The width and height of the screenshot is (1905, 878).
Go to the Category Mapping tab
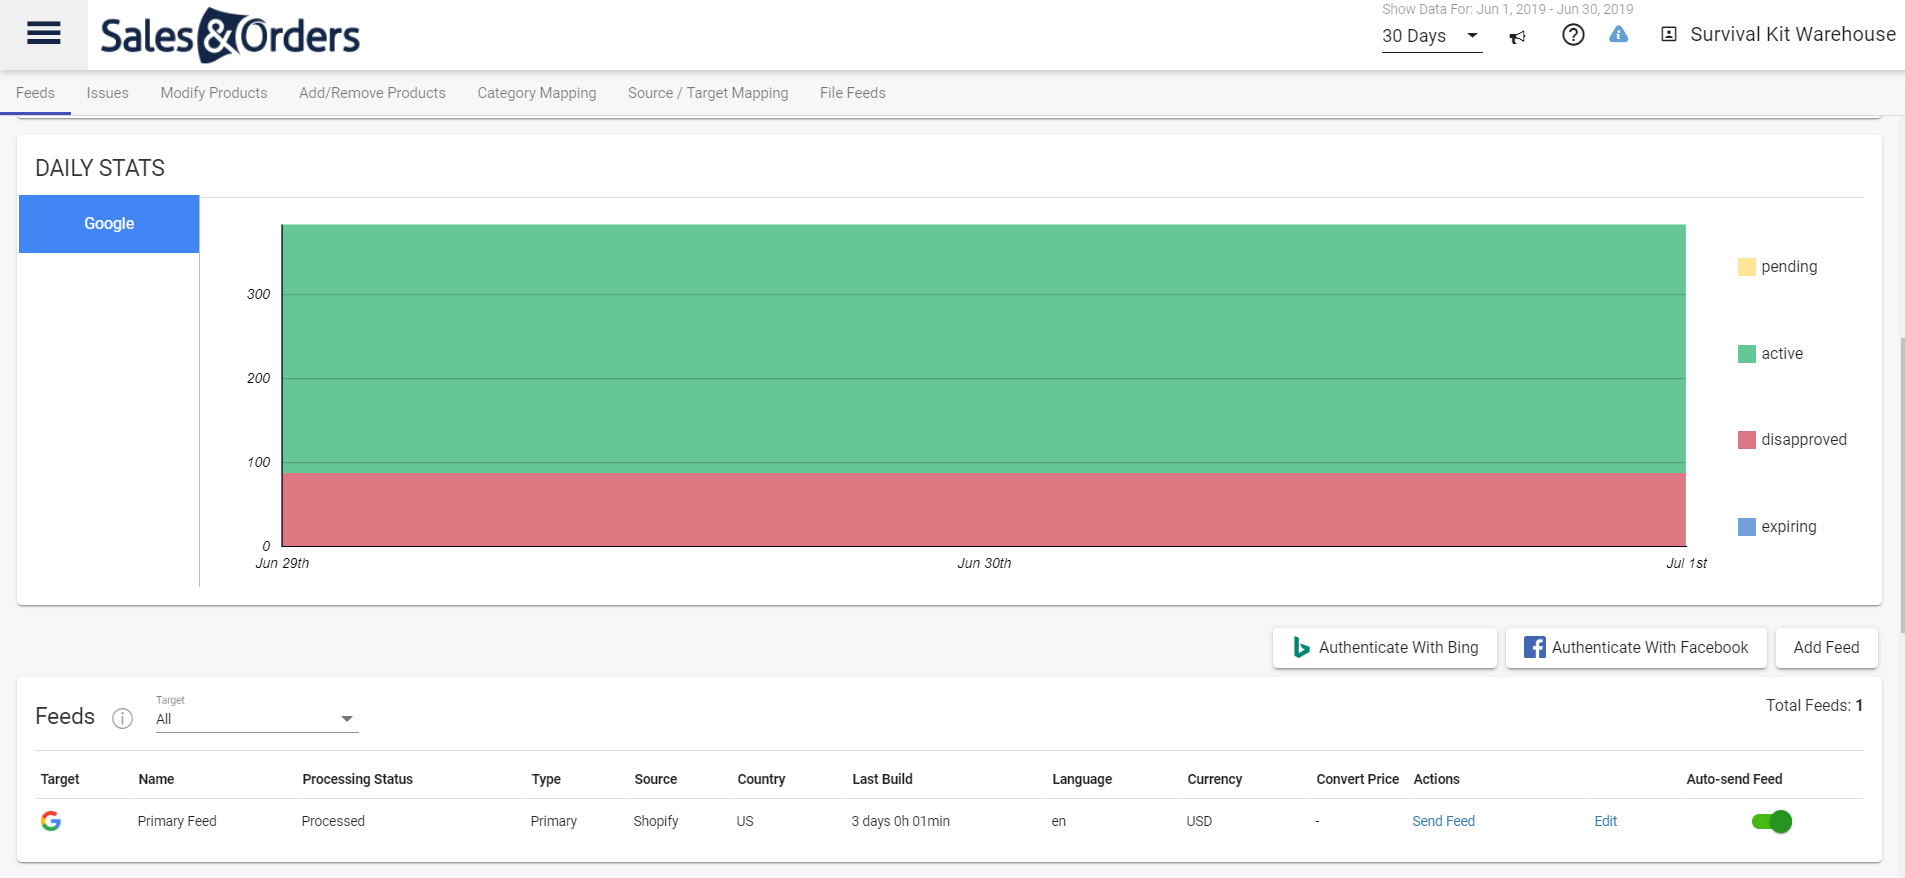537,93
